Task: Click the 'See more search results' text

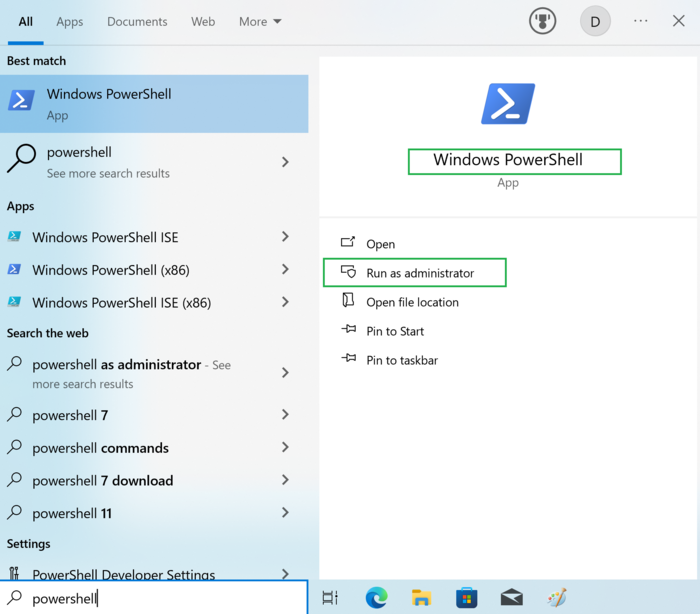Action: pos(108,173)
